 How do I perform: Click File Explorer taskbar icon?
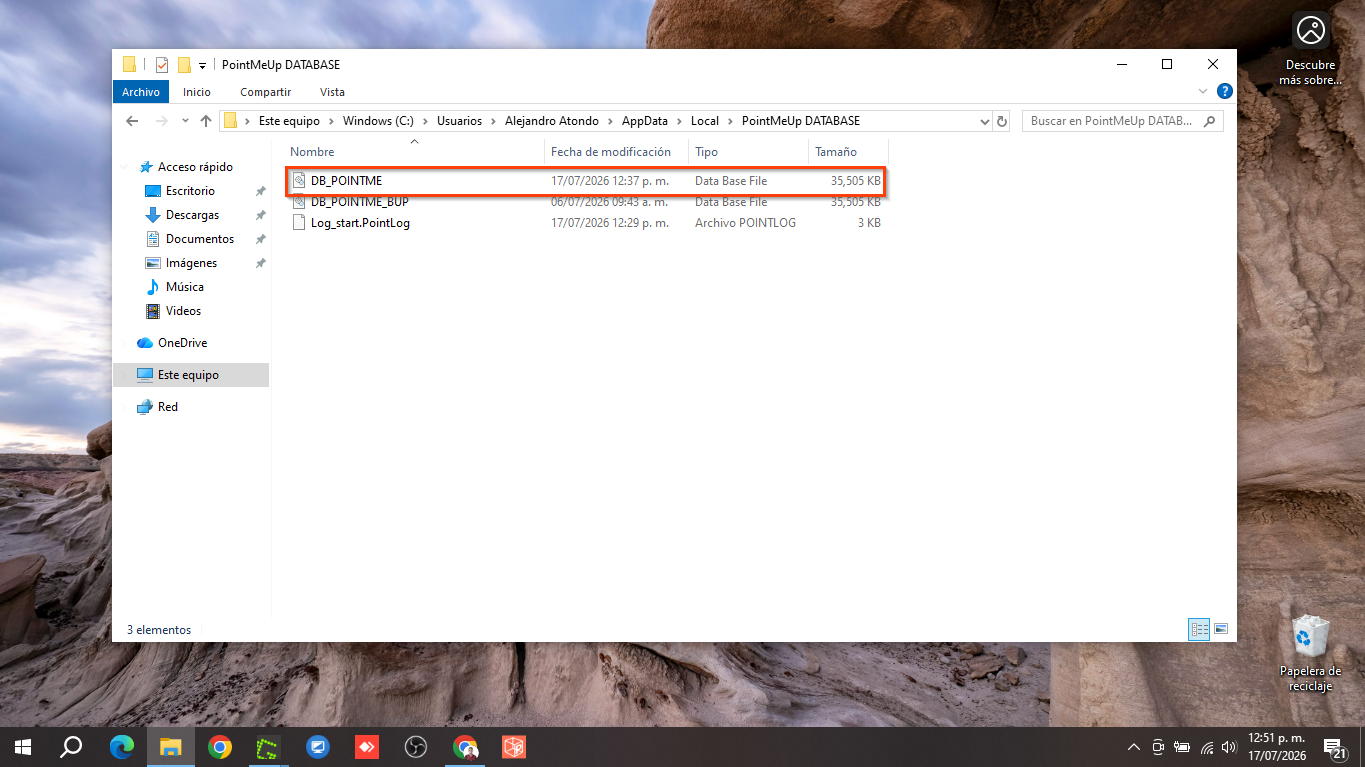pyautogui.click(x=171, y=747)
